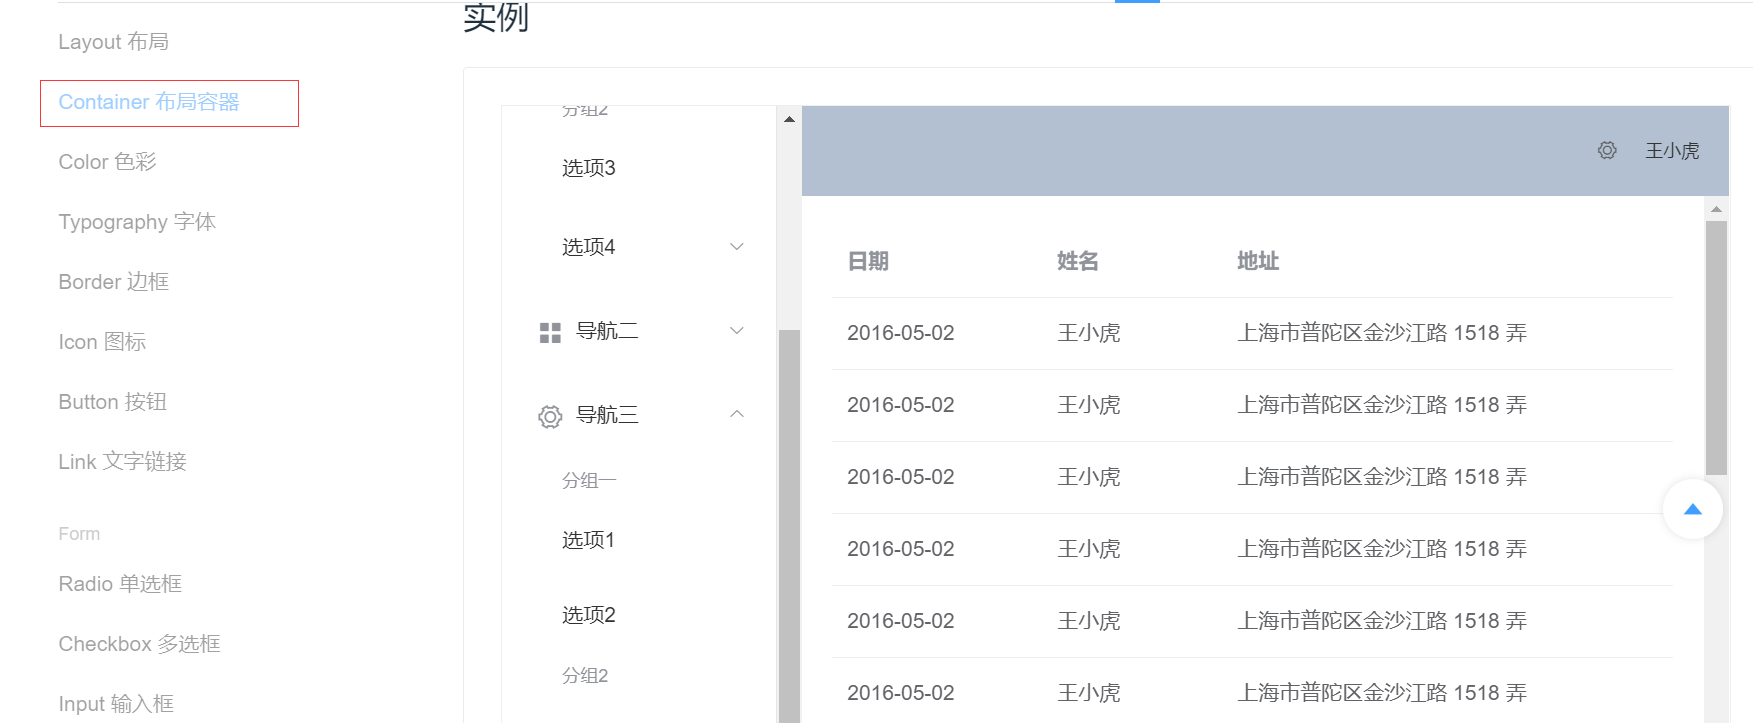Open Input 输入框 page
This screenshot has height=723, width=1753.
tap(116, 704)
